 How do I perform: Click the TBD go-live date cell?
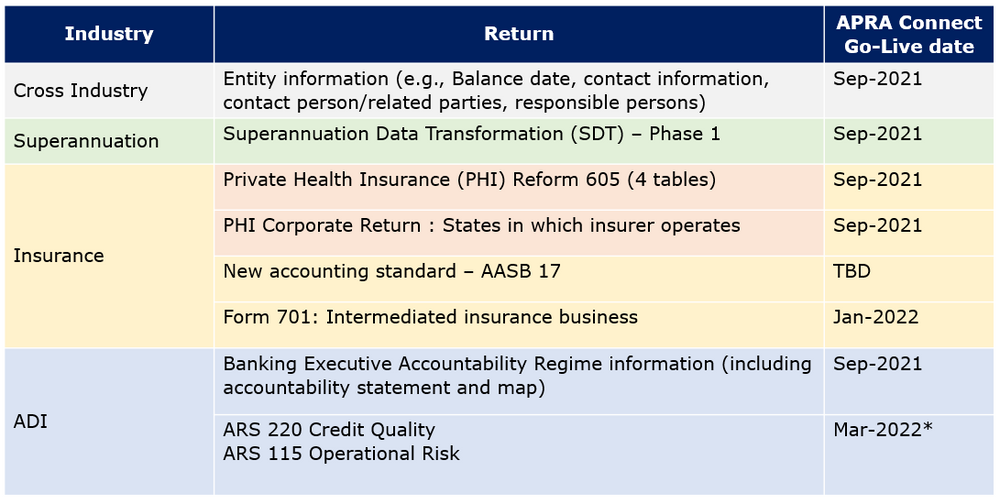[x=852, y=271]
